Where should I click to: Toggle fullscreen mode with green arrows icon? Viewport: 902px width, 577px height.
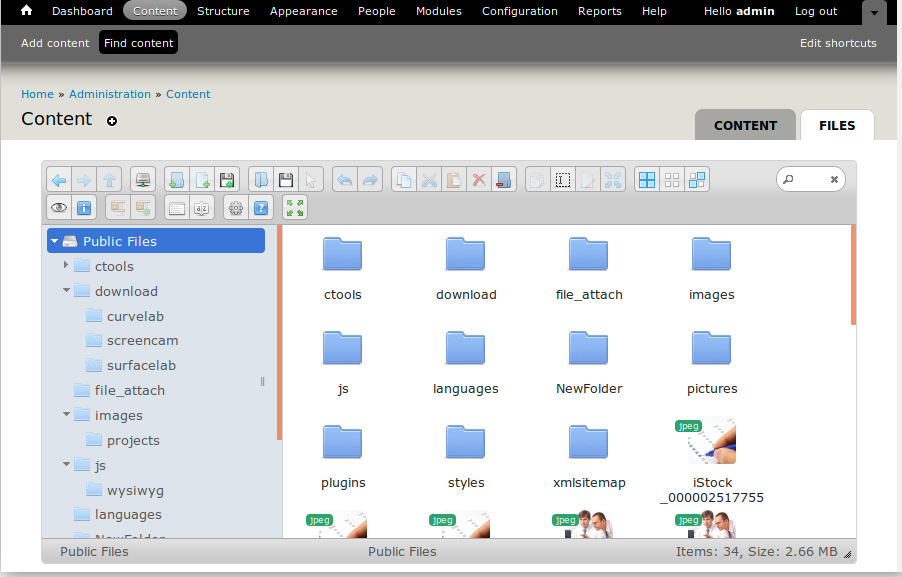pos(295,208)
